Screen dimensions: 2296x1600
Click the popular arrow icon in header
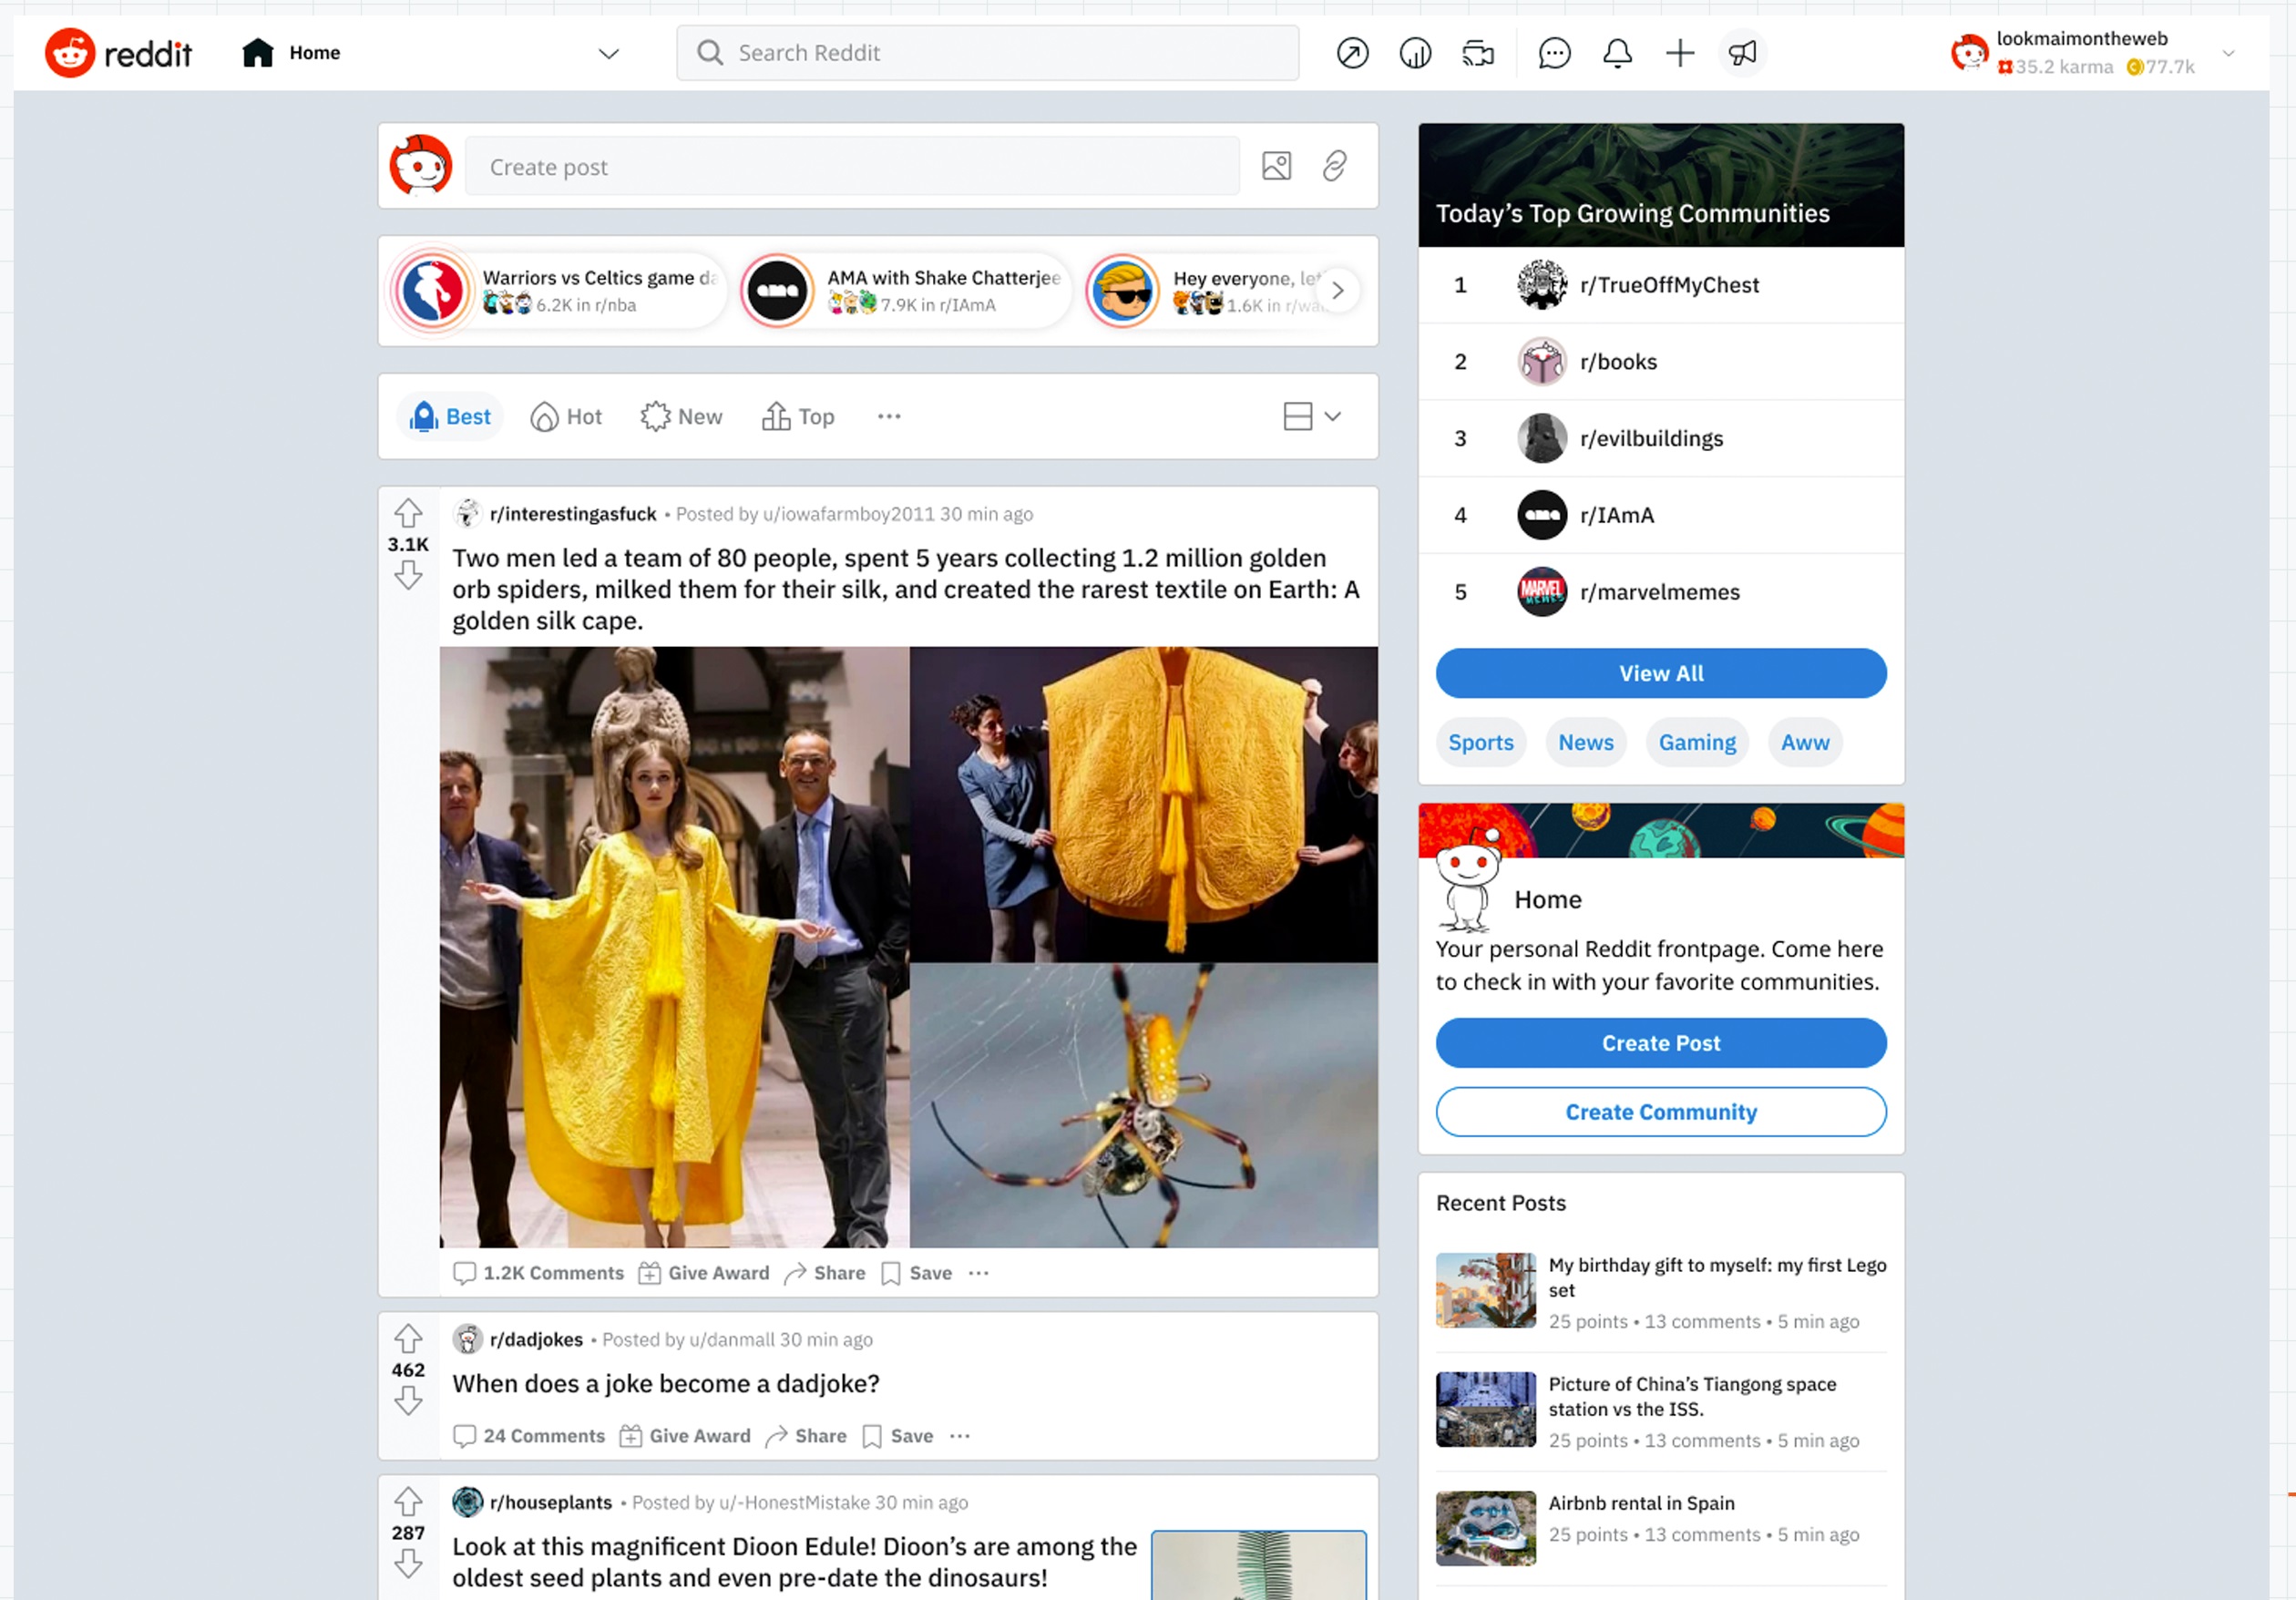tap(1352, 53)
